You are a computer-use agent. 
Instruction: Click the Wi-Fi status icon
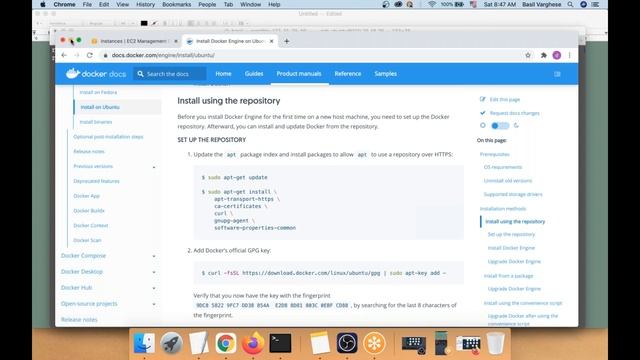pos(431,4)
